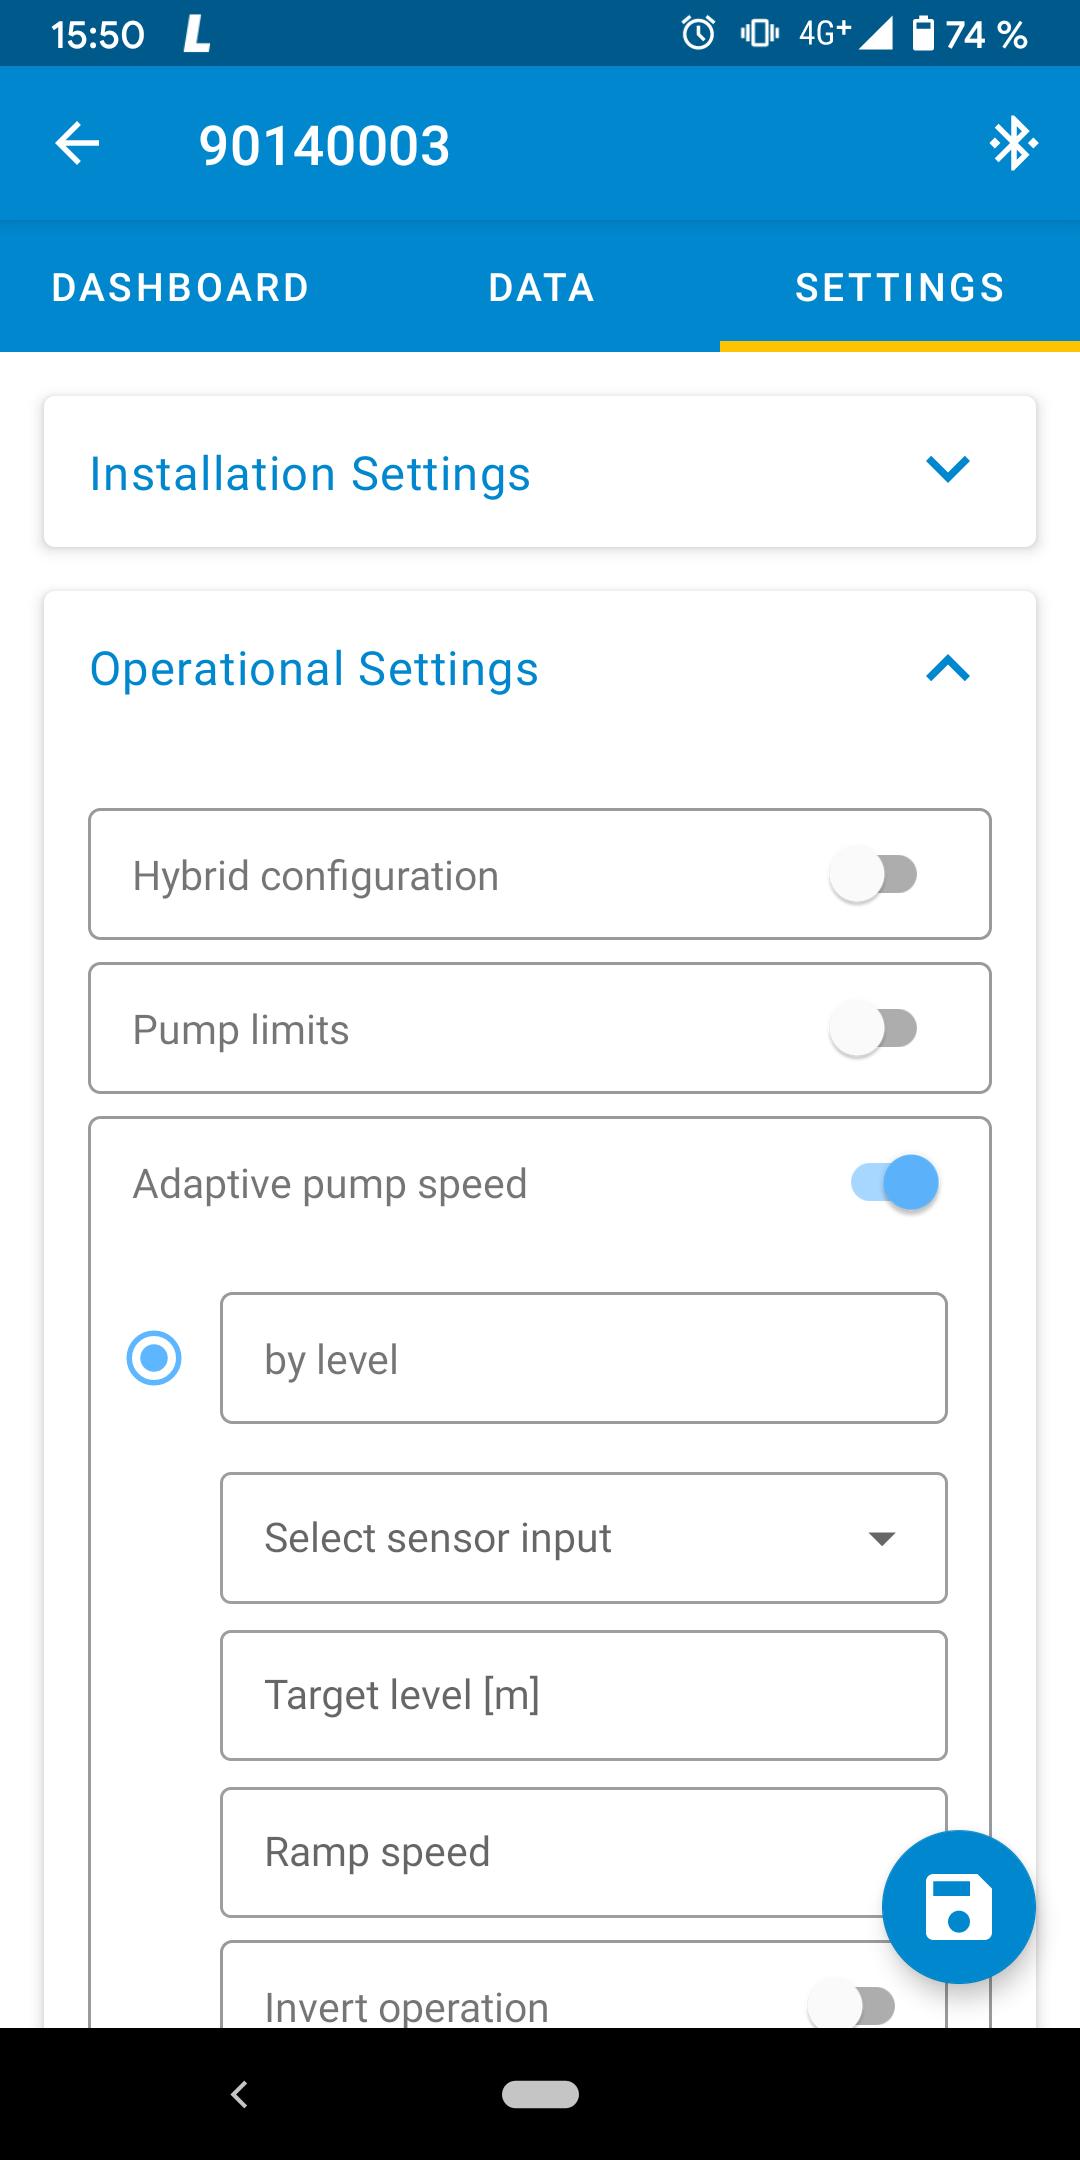Disable the Adaptive pump speed switch
The image size is (1080, 2160).
pos(896,1183)
